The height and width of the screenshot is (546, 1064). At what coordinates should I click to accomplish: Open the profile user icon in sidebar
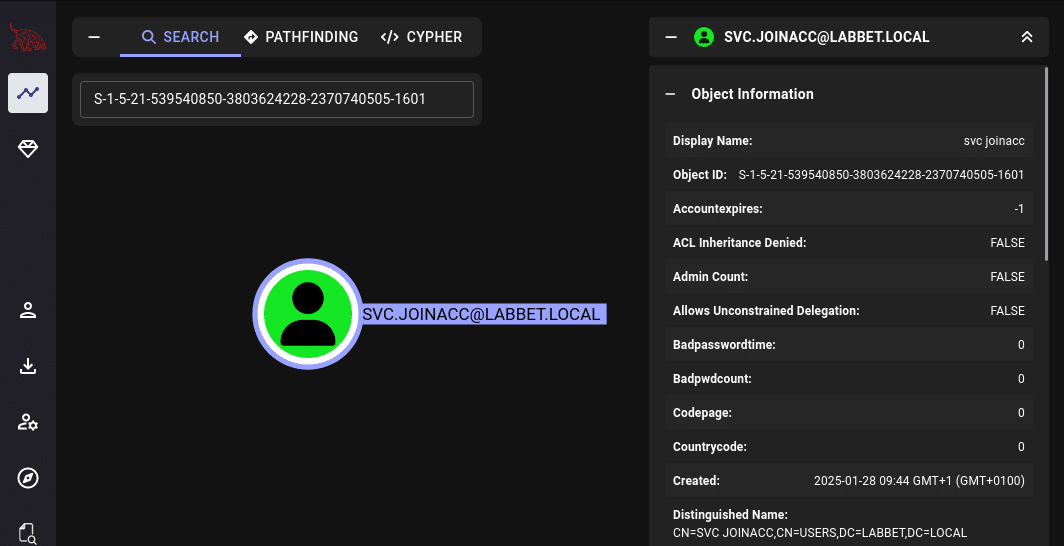(28, 311)
